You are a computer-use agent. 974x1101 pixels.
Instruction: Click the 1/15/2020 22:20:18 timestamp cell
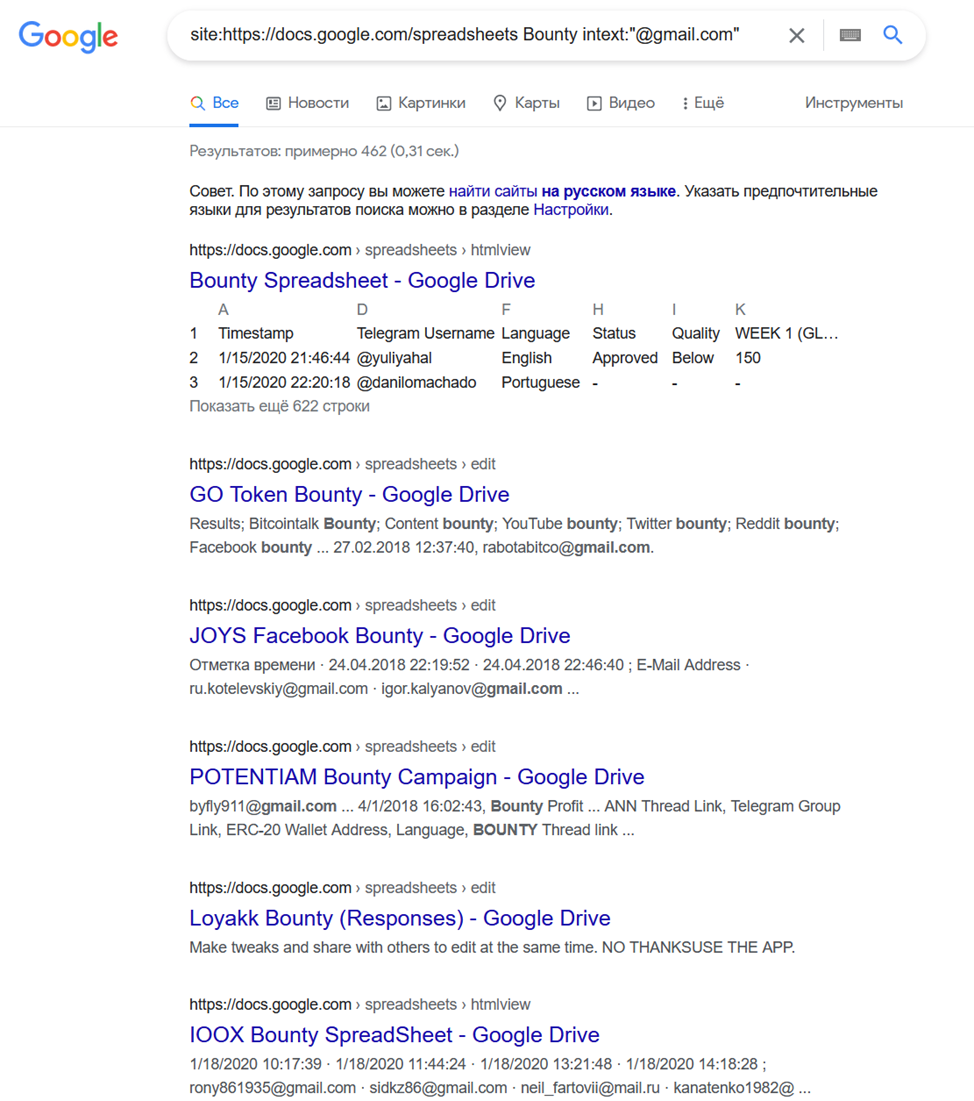[x=284, y=383]
